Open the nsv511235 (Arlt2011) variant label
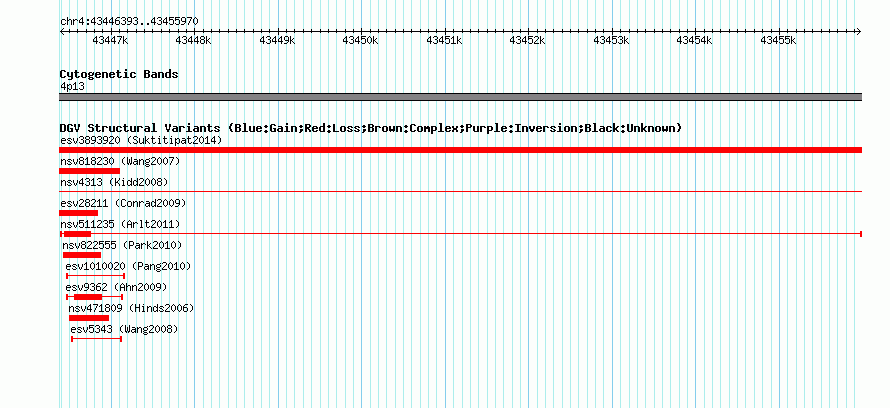Image resolution: width=890 pixels, height=408 pixels. (x=120, y=224)
